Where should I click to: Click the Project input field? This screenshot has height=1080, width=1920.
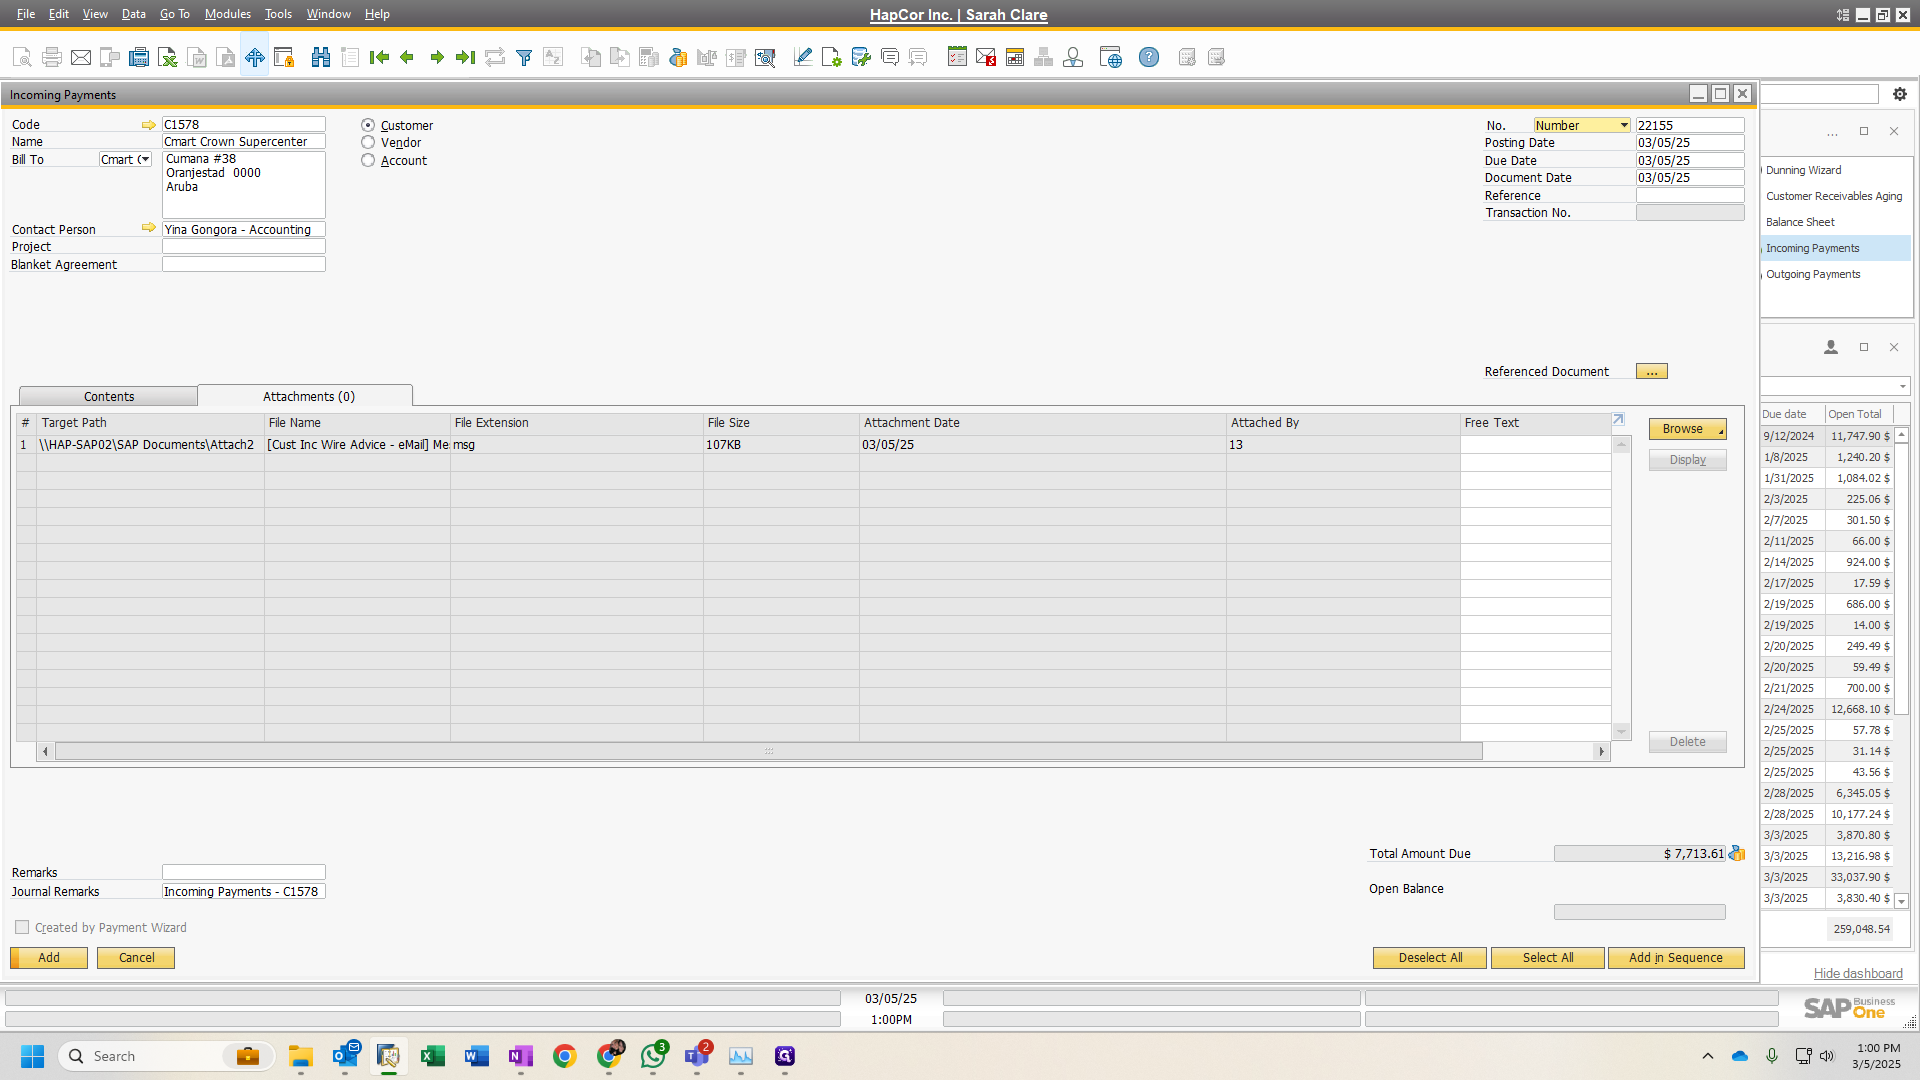click(x=243, y=246)
